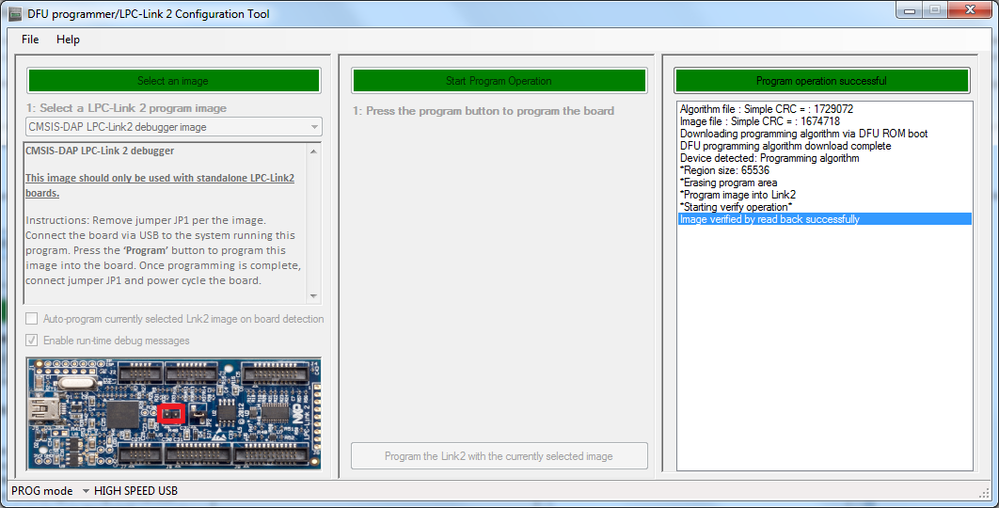
Task: Click the PROG mode status text
Action: (42, 491)
